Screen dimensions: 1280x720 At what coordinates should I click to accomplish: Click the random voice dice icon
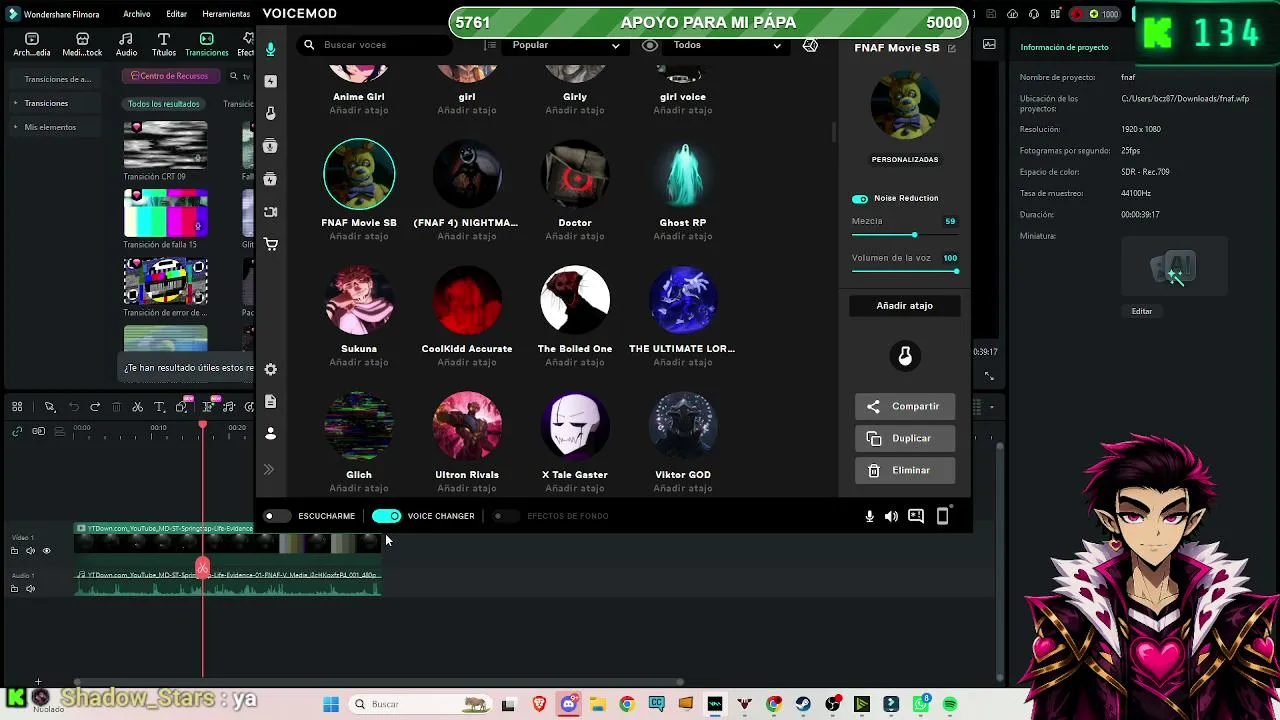tap(810, 45)
